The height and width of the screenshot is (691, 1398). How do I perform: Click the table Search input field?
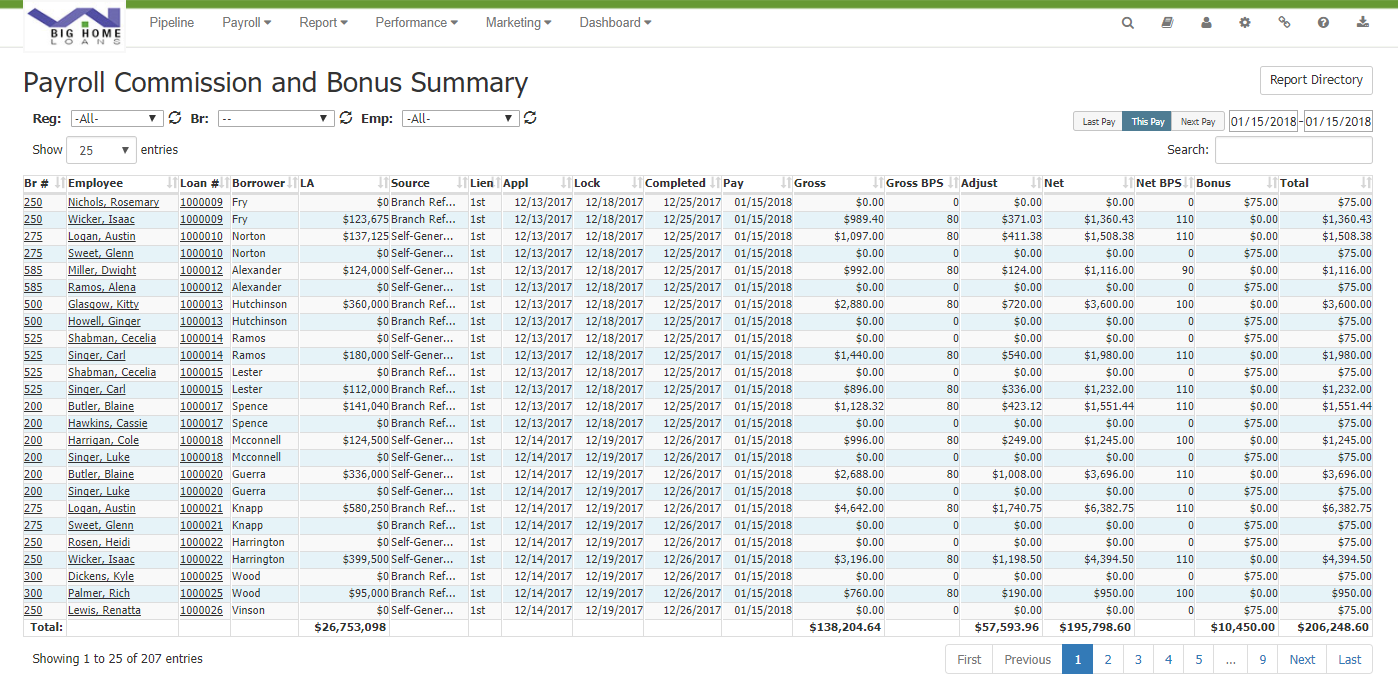[x=1293, y=150]
